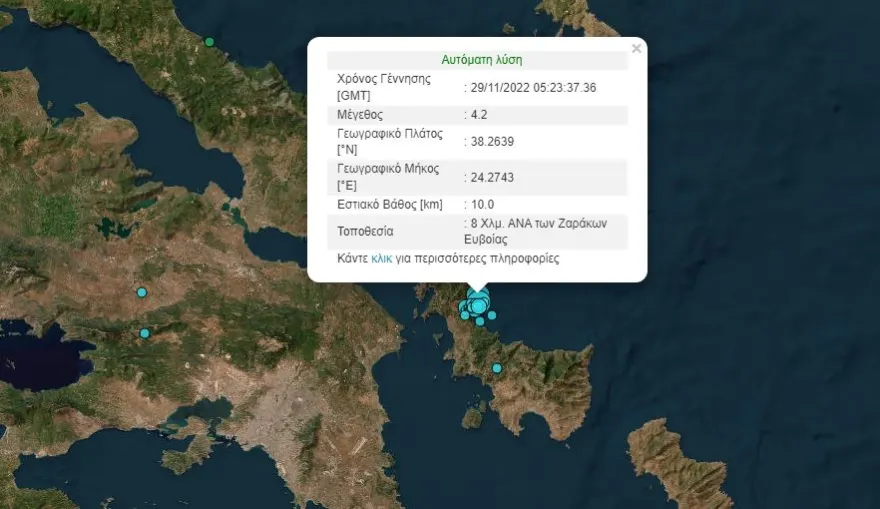The image size is (880, 509).
Task: Click the cyan marker at the cluster's bottom edge
Action: coord(480,322)
